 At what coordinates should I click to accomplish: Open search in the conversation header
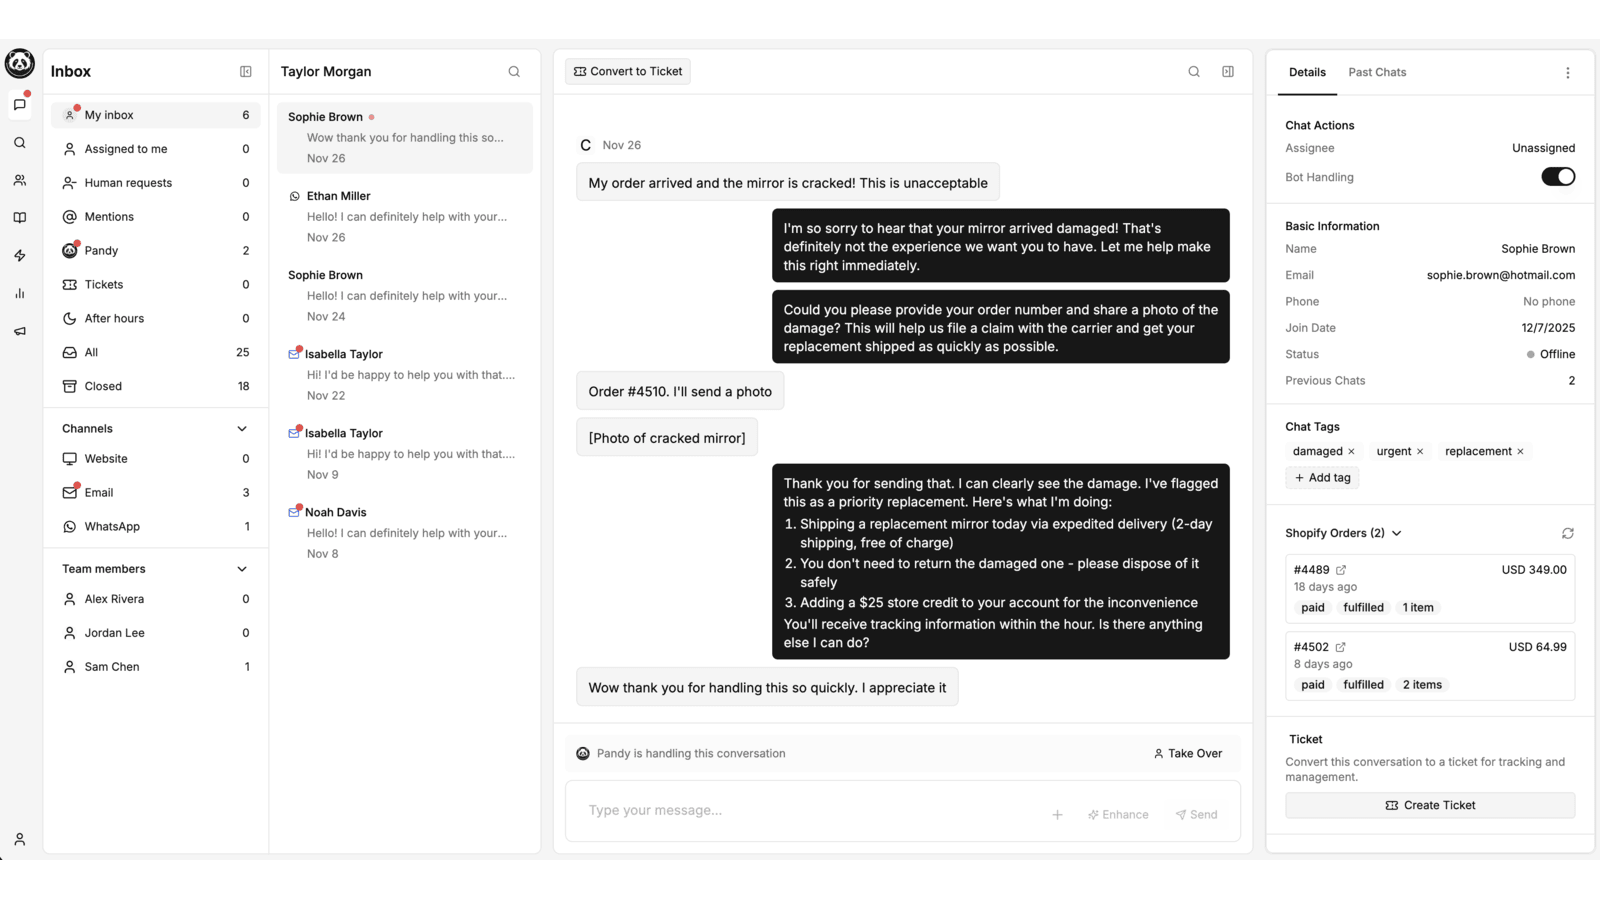(1193, 71)
